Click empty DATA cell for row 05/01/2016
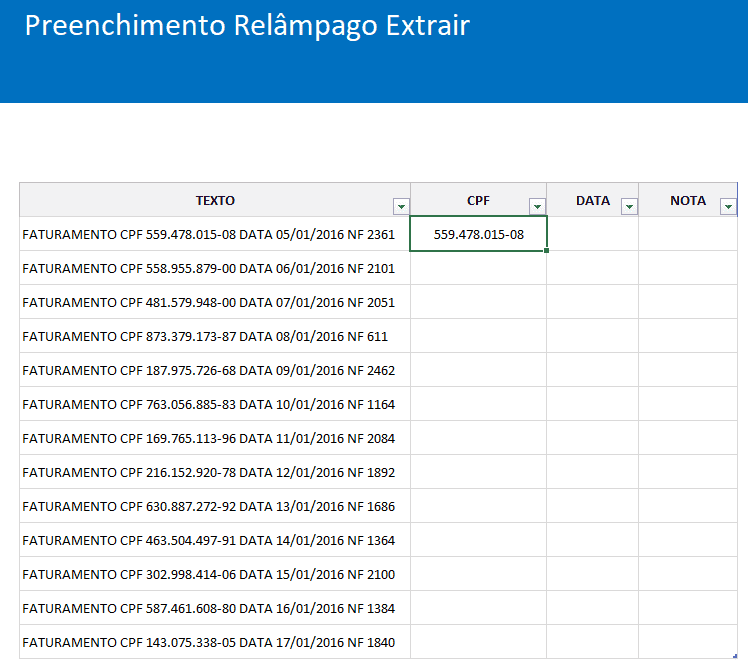The height and width of the screenshot is (670, 748). (592, 234)
